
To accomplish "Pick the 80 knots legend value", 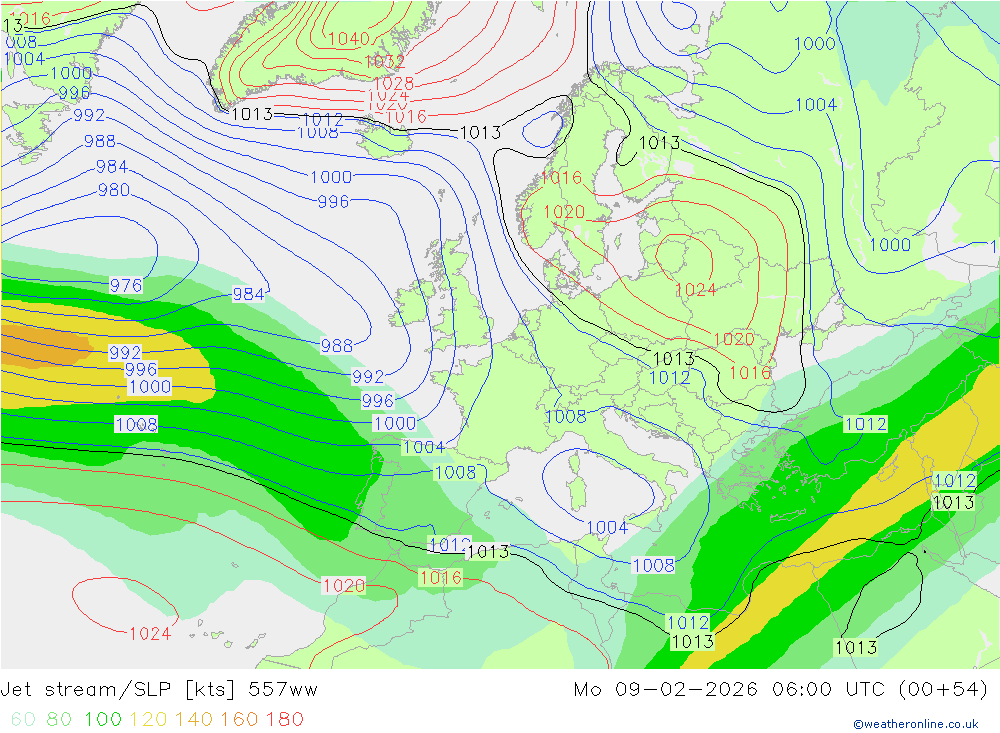I will [59, 720].
